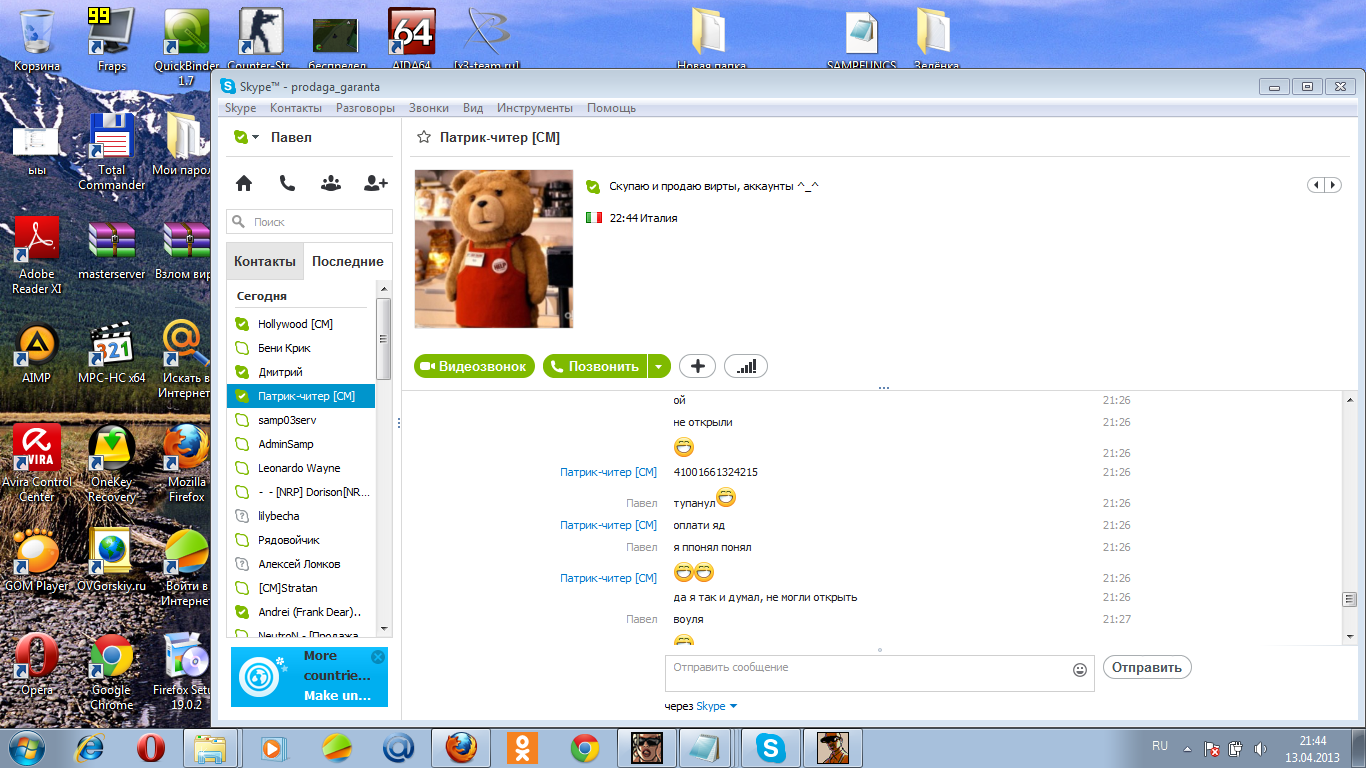Image resolution: width=1366 pixels, height=768 pixels.
Task: Launch Google Chrome desktop shortcut
Action: pyautogui.click(x=112, y=672)
